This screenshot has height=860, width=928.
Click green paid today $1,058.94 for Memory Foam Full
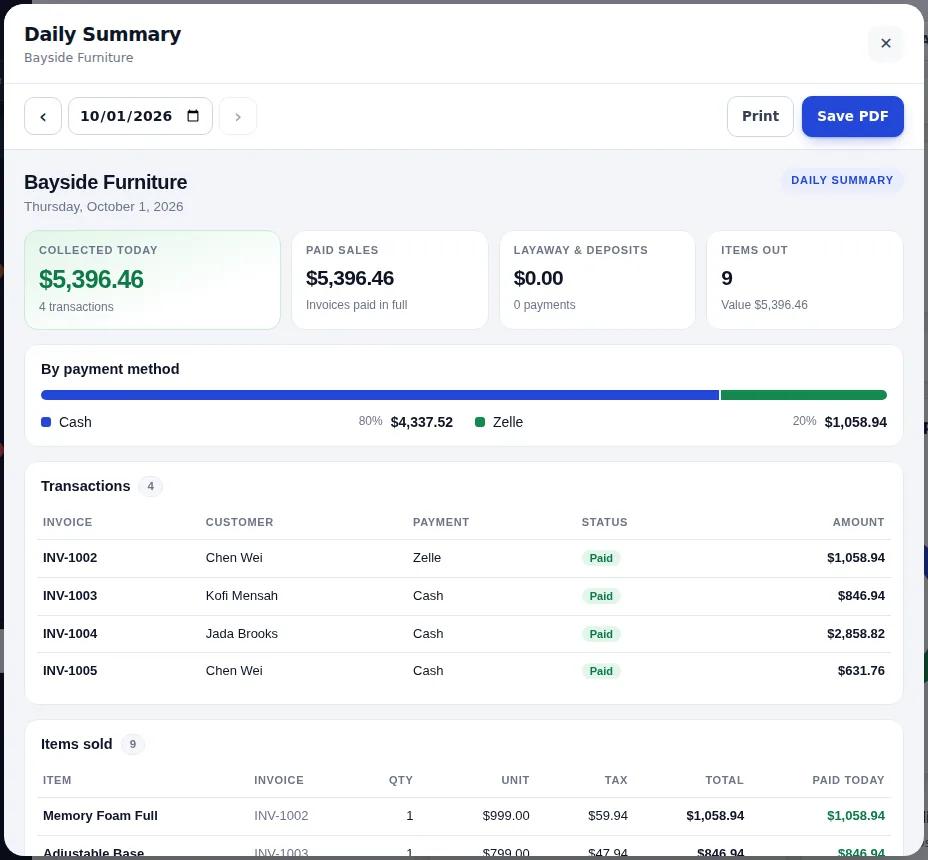click(856, 816)
